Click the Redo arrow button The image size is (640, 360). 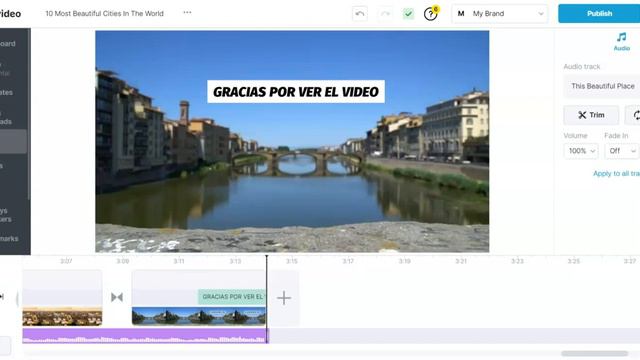(385, 13)
